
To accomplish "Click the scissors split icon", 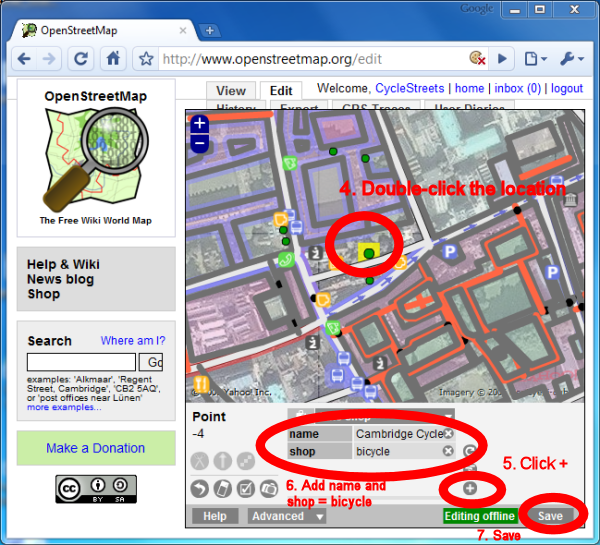I will [x=199, y=461].
